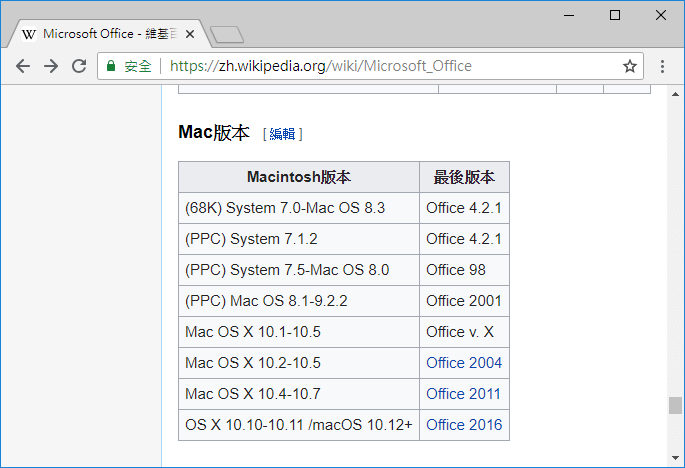
Task: Click the address bar URL
Action: click(x=321, y=66)
